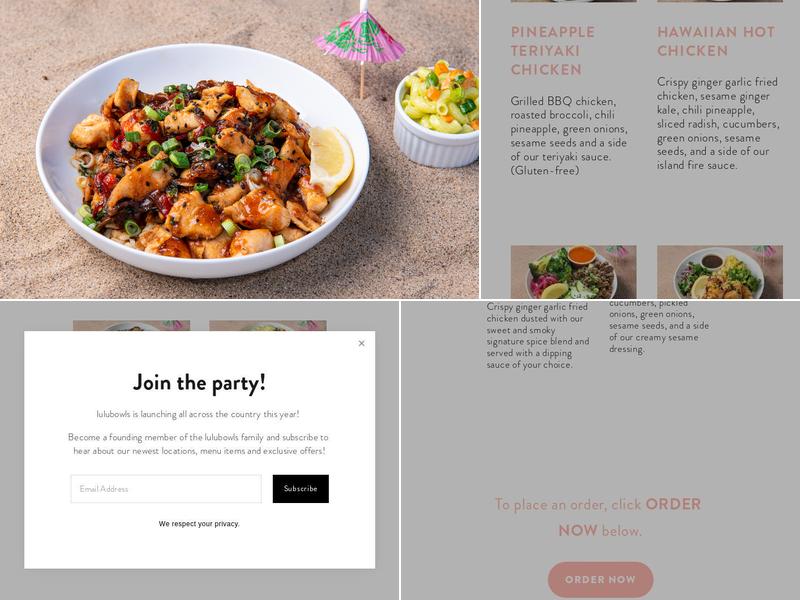Click the Email Address input field
Viewport: 800px width, 600px height.
pyautogui.click(x=166, y=489)
